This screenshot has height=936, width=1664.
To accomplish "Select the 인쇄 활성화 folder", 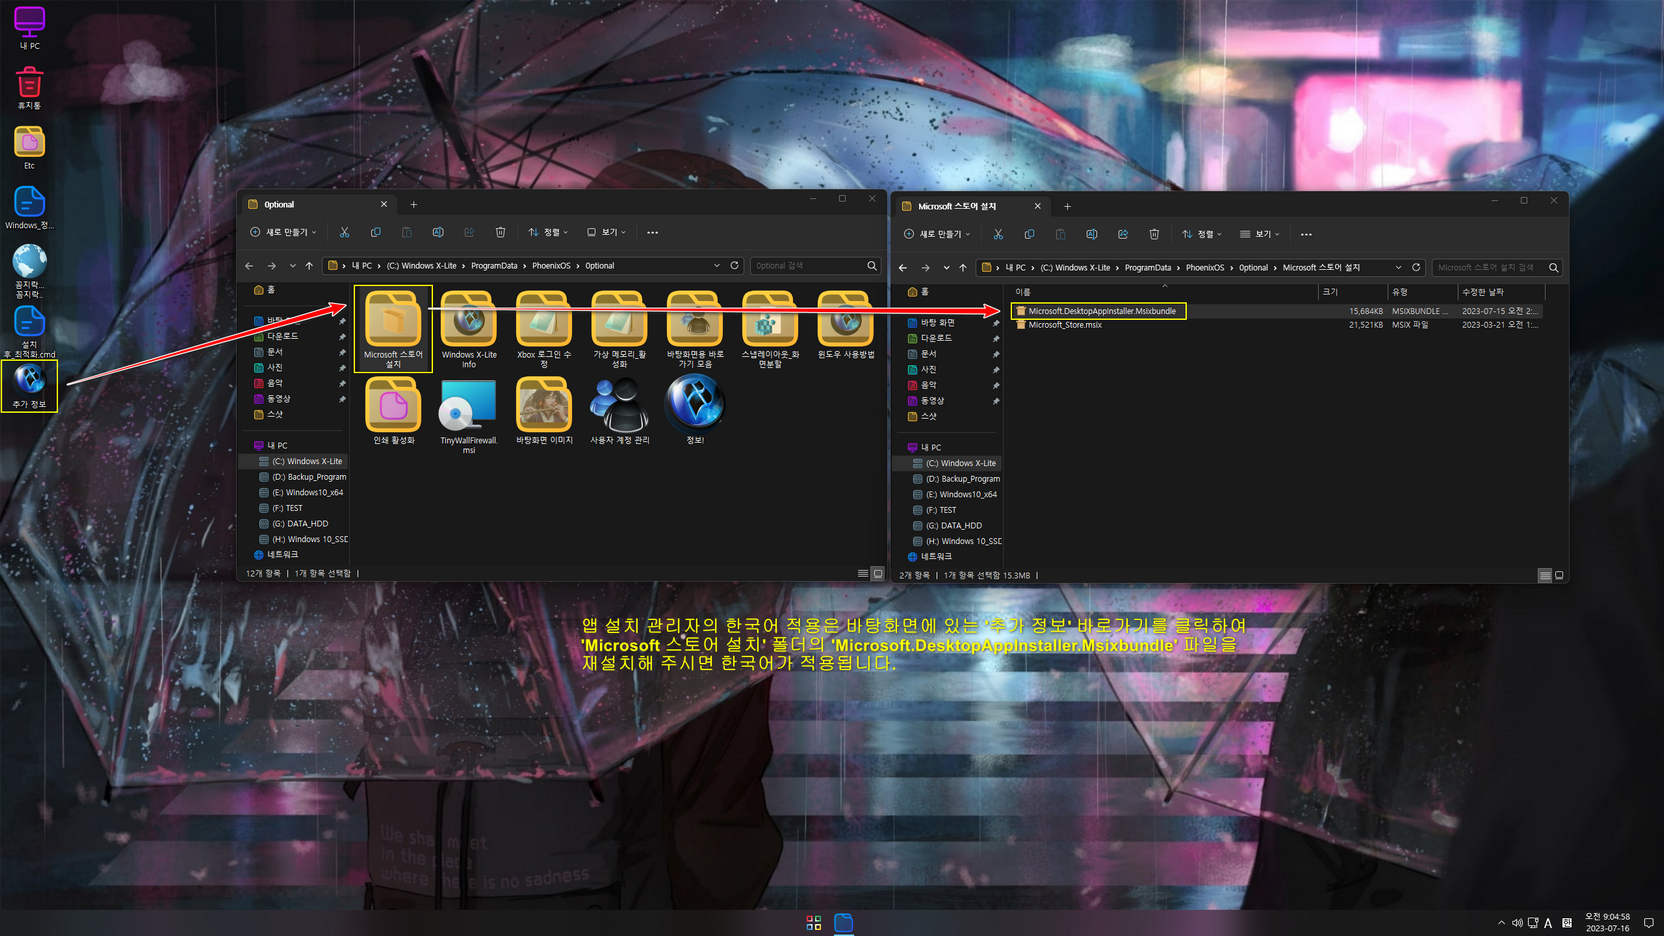I will pos(393,411).
